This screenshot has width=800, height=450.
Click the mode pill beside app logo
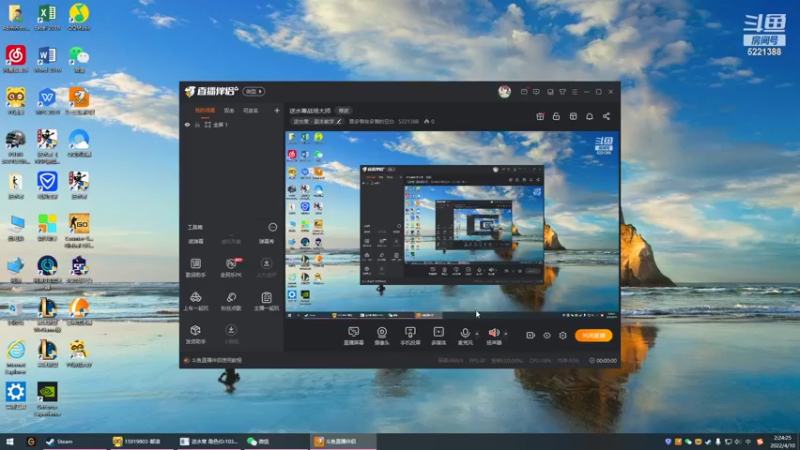[x=253, y=91]
